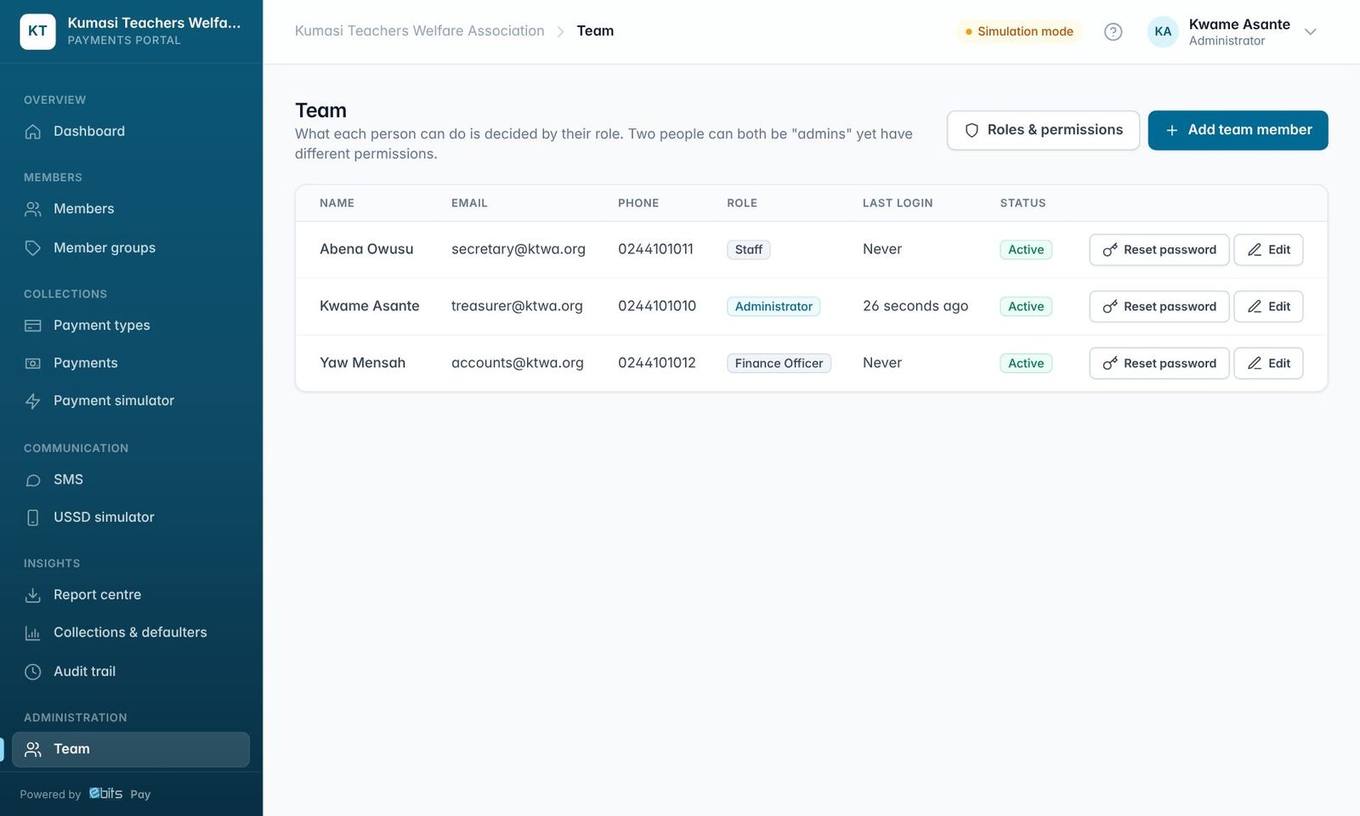Click the Name column header
This screenshot has height=816, width=1360.
337,203
